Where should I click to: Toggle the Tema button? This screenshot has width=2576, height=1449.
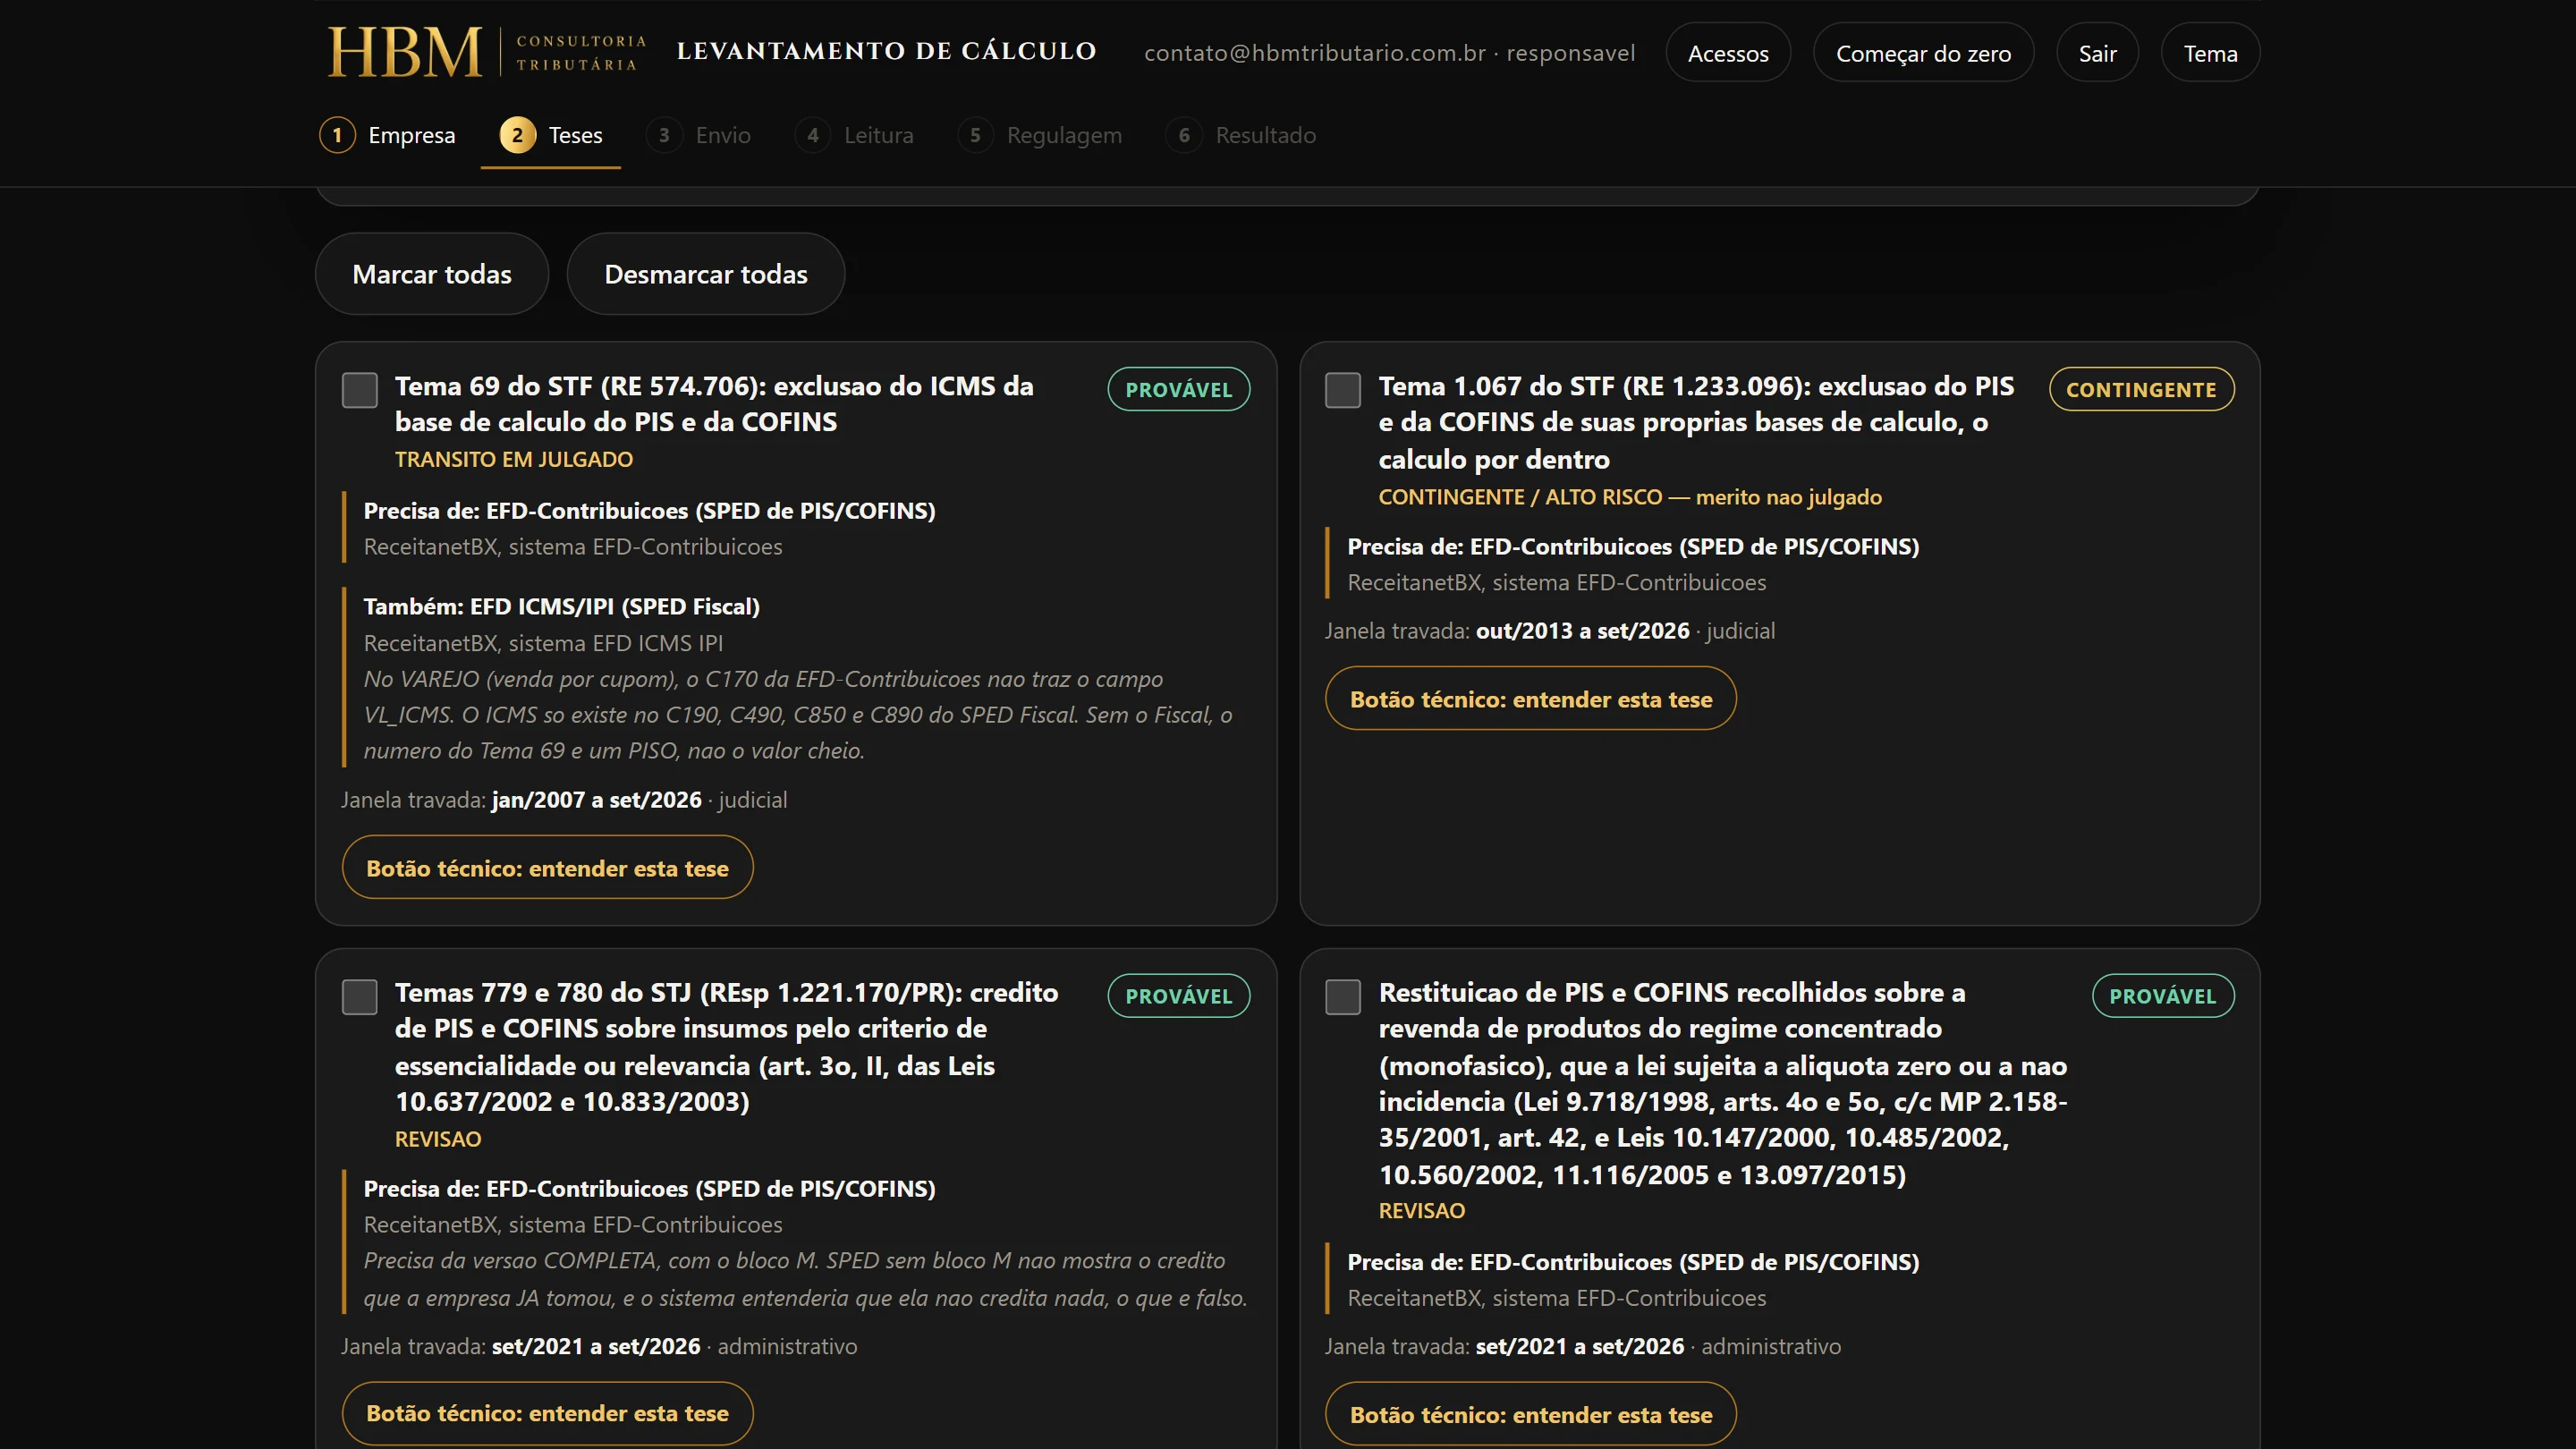tap(2210, 53)
